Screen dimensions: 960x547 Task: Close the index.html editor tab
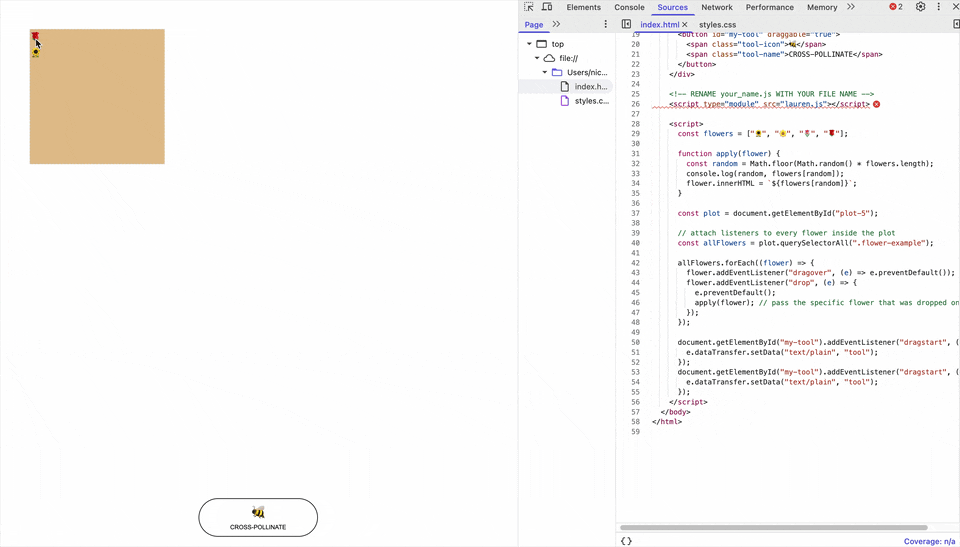tap(685, 25)
